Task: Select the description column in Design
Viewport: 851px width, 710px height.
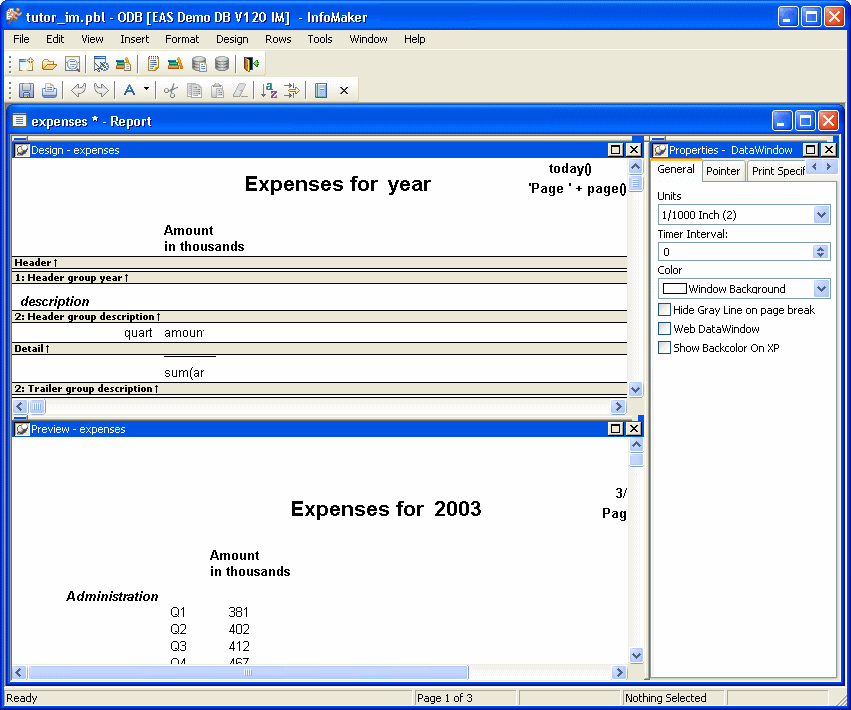Action: tap(55, 301)
